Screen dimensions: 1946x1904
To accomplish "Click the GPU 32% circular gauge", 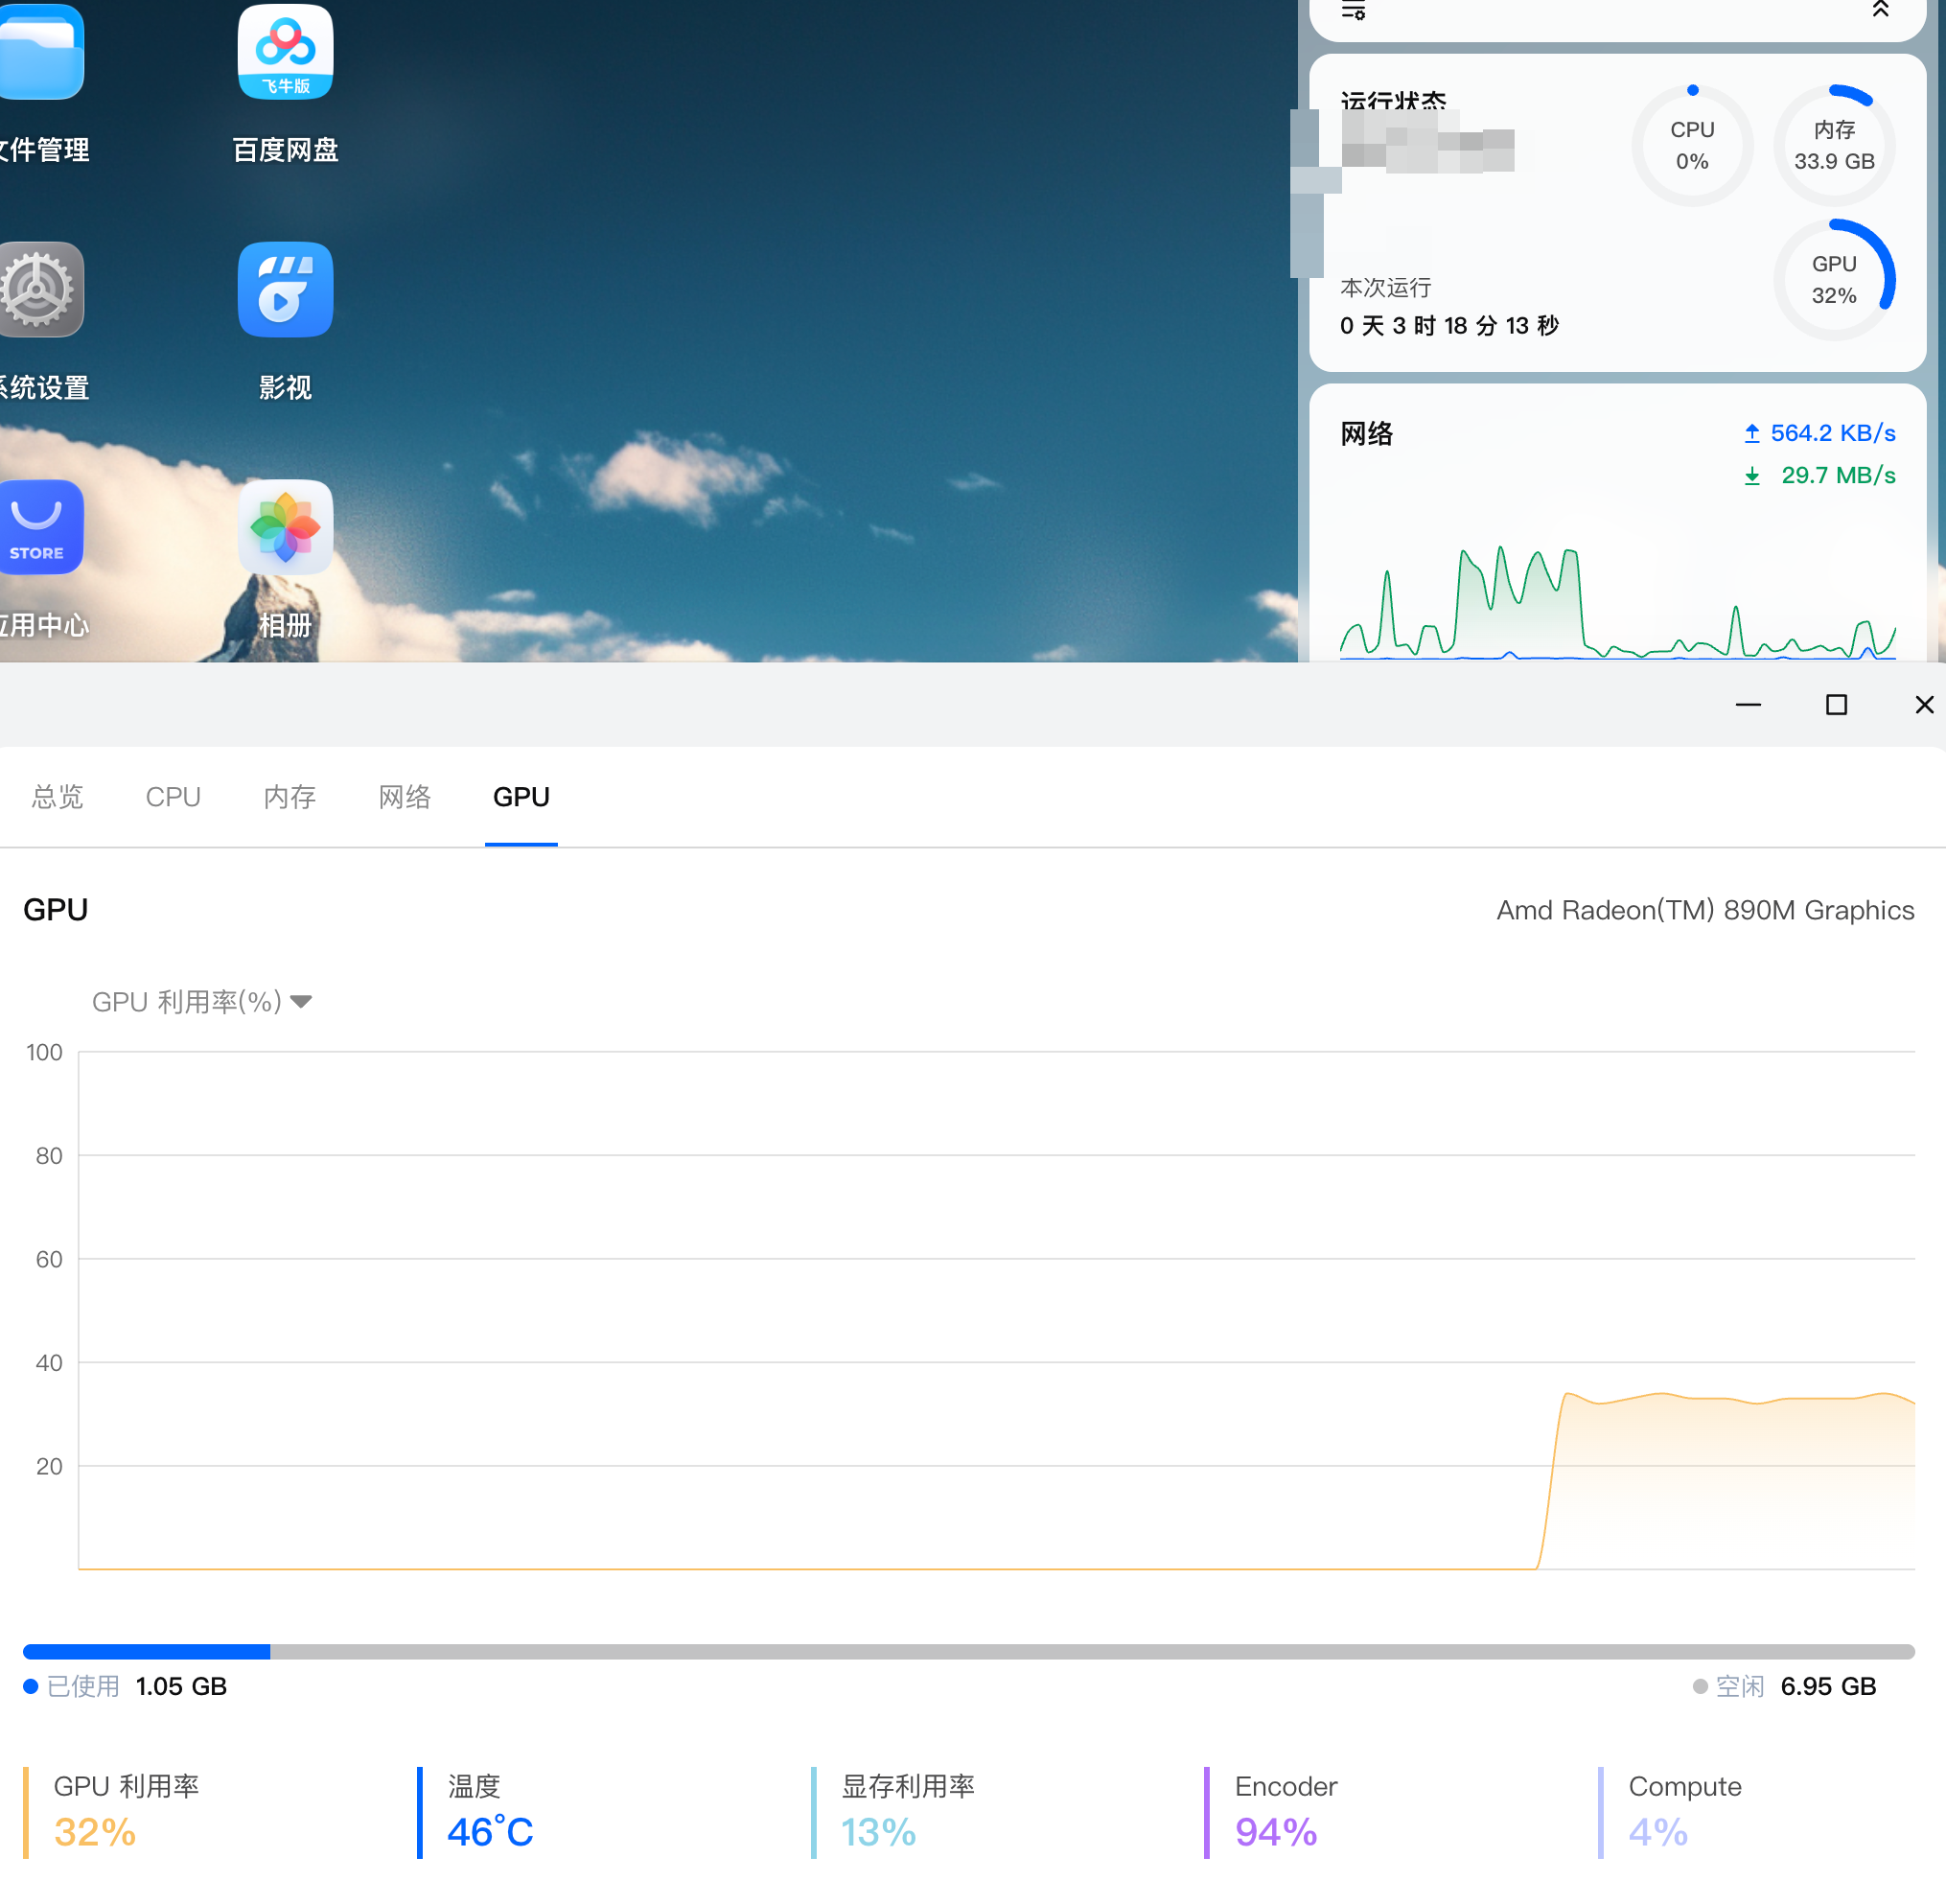I will coord(1833,280).
